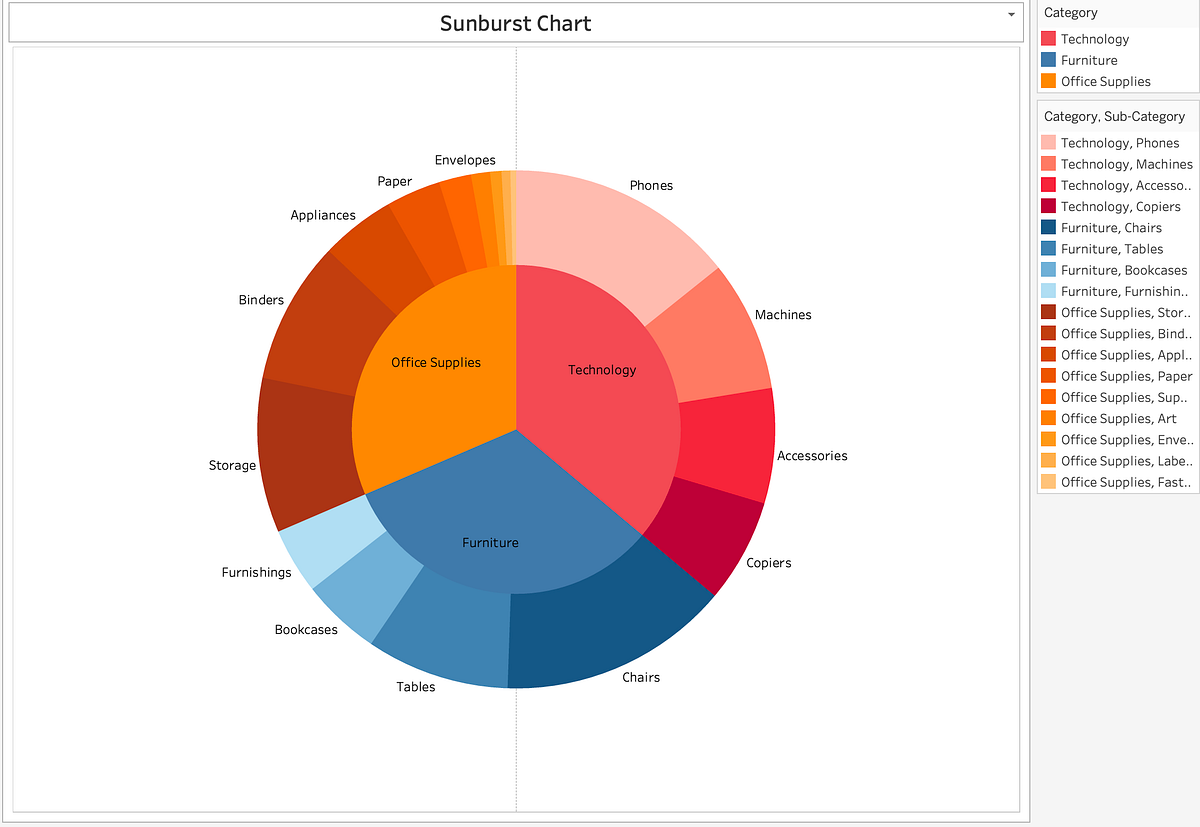Open the chart options dropdown near the title
The width and height of the screenshot is (1200, 827).
[x=1011, y=15]
